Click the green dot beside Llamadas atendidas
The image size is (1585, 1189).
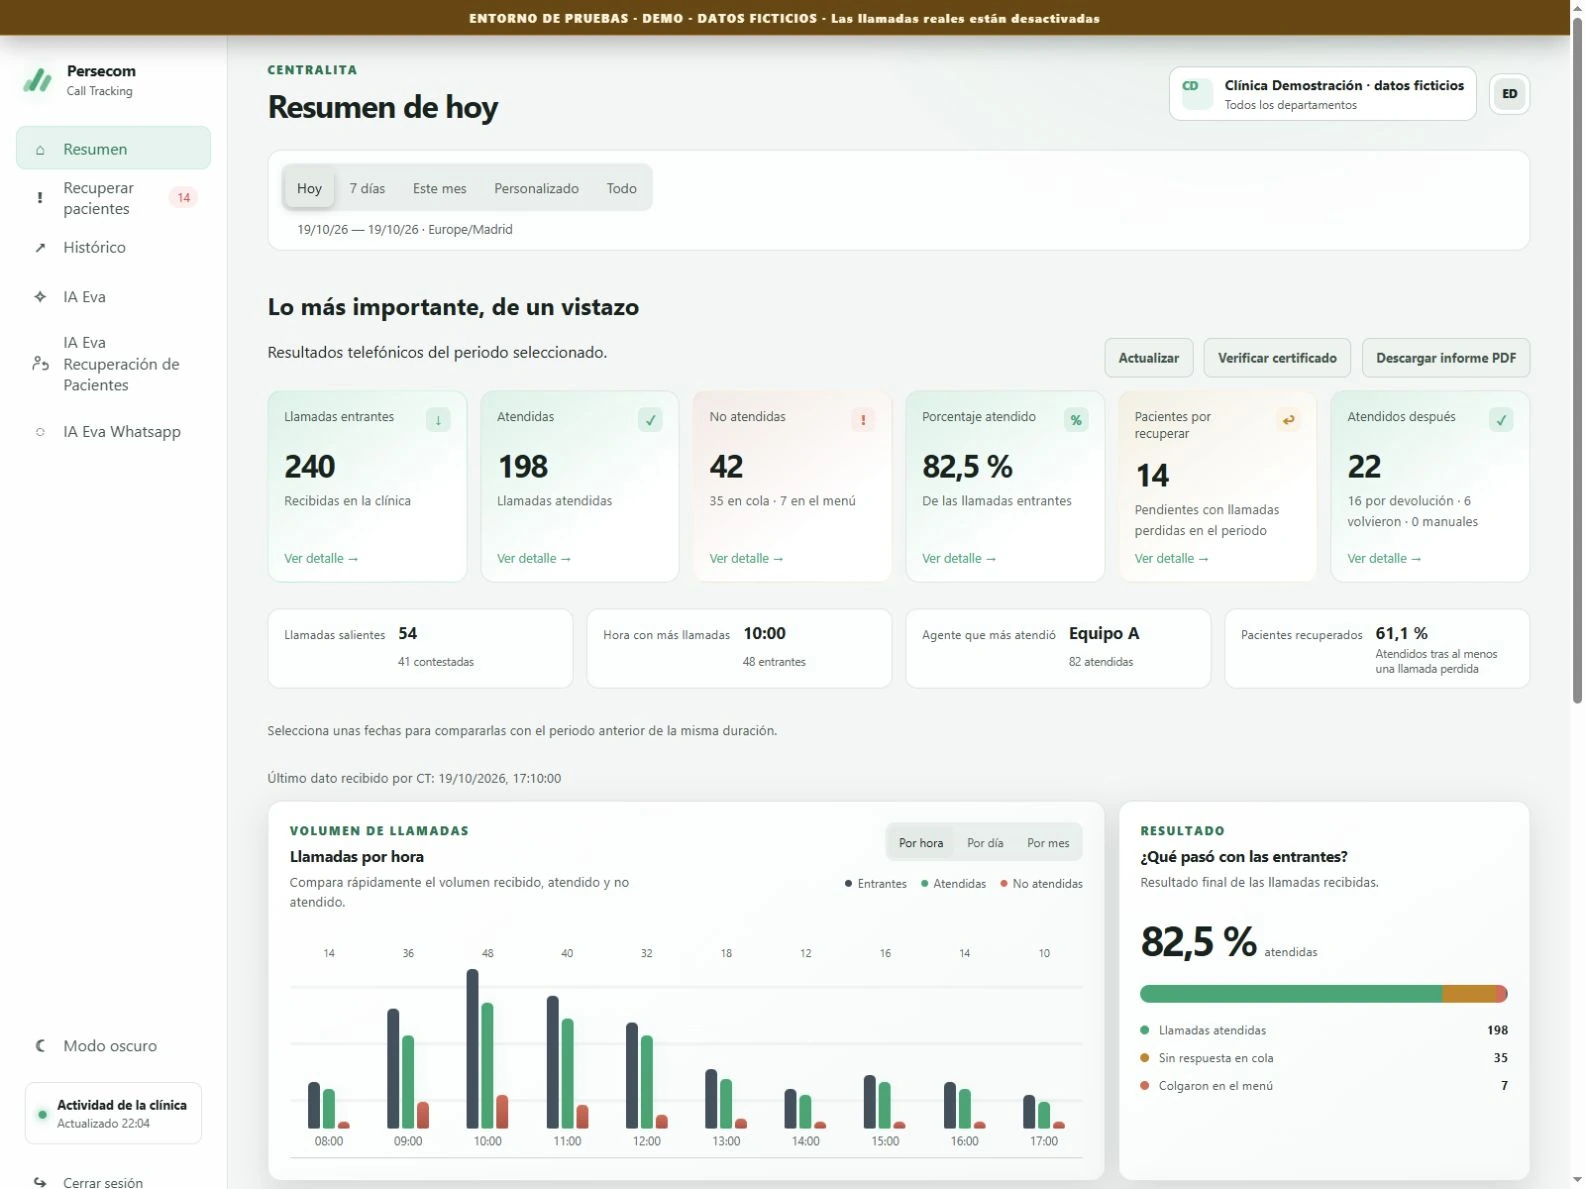(x=1145, y=1030)
